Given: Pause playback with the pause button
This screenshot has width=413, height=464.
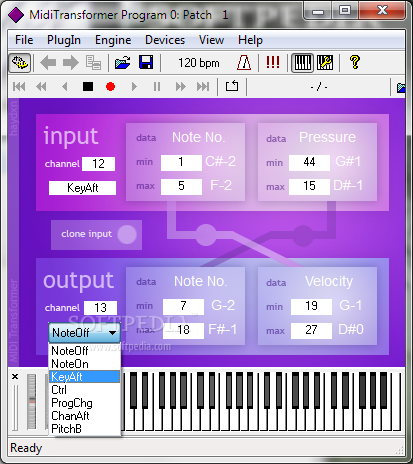Looking at the screenshot, I should tap(157, 87).
